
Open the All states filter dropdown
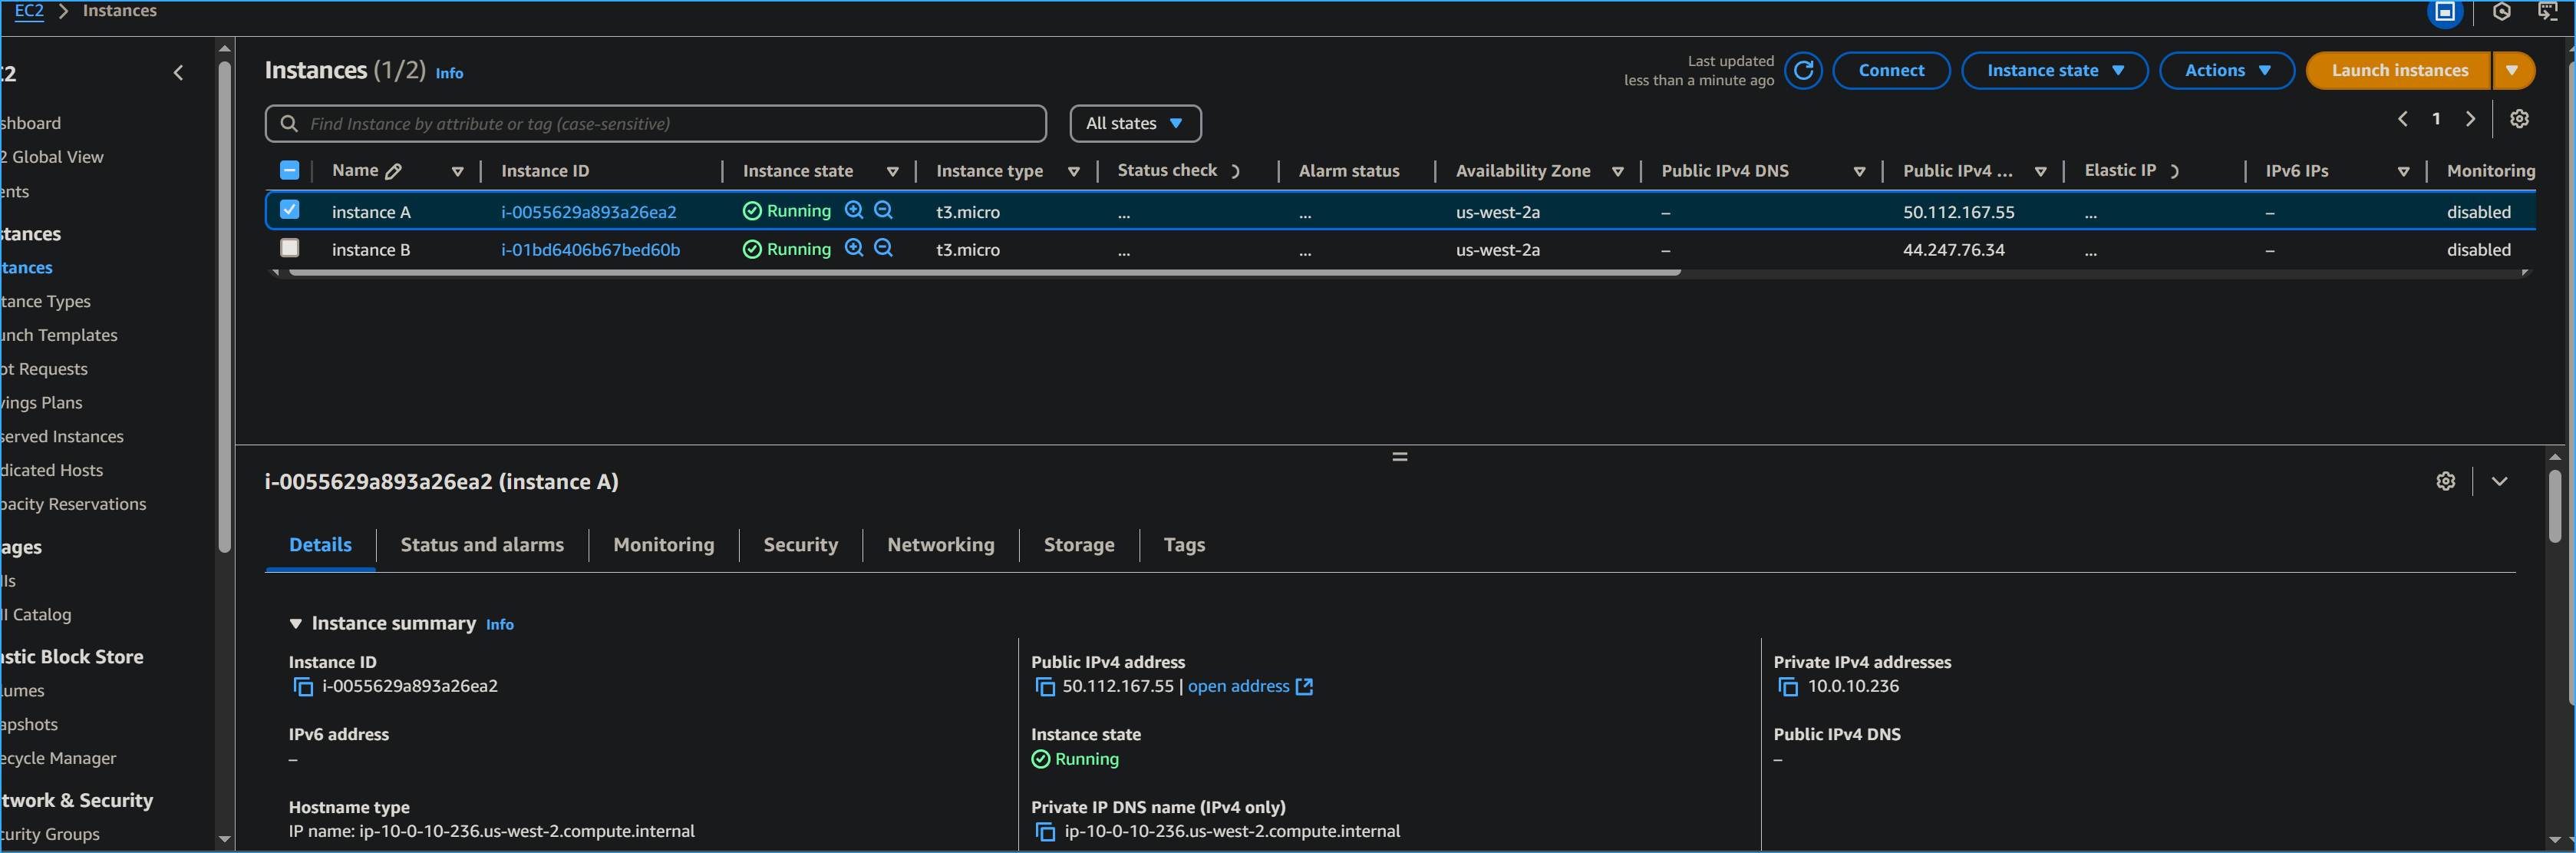click(1135, 123)
